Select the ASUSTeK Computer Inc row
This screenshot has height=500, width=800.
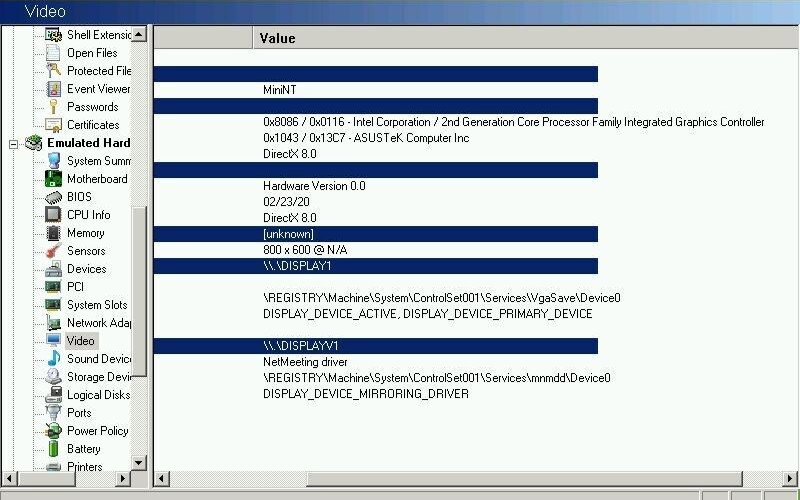(366, 138)
